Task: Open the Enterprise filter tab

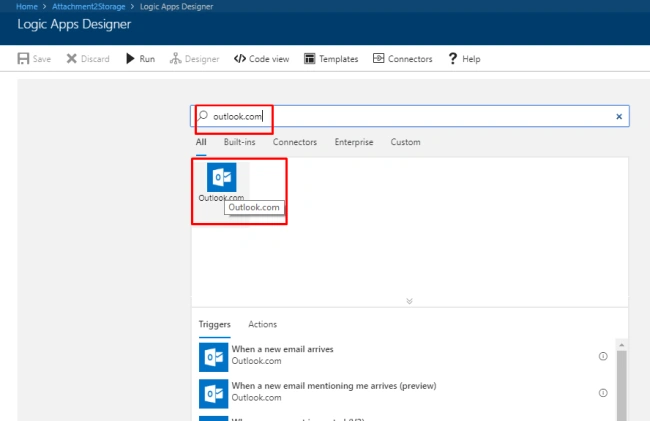Action: [x=354, y=142]
